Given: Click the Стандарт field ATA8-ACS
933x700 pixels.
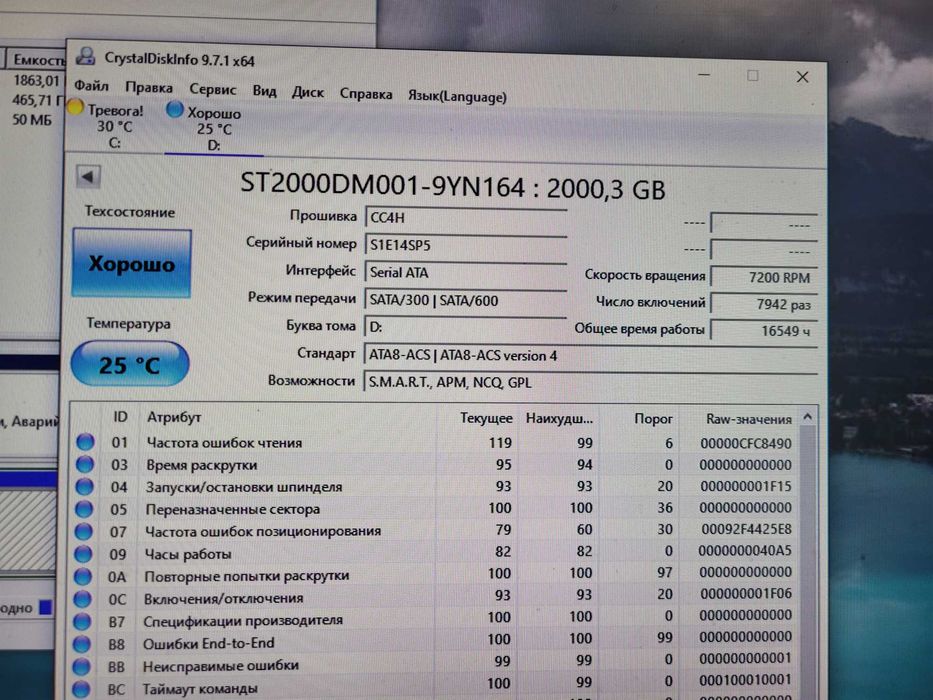Looking at the screenshot, I should 590,355.
